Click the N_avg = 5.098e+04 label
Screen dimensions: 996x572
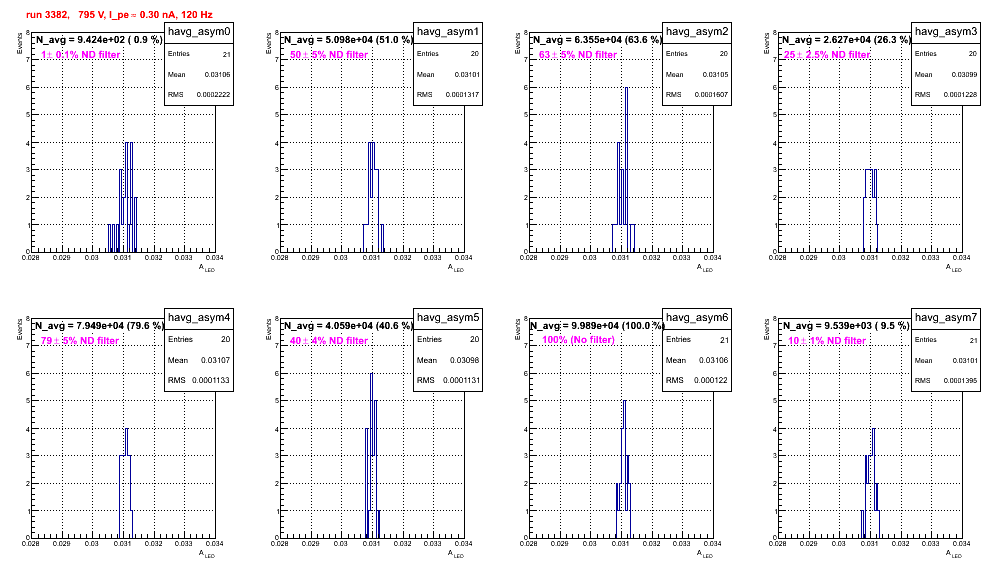348,40
